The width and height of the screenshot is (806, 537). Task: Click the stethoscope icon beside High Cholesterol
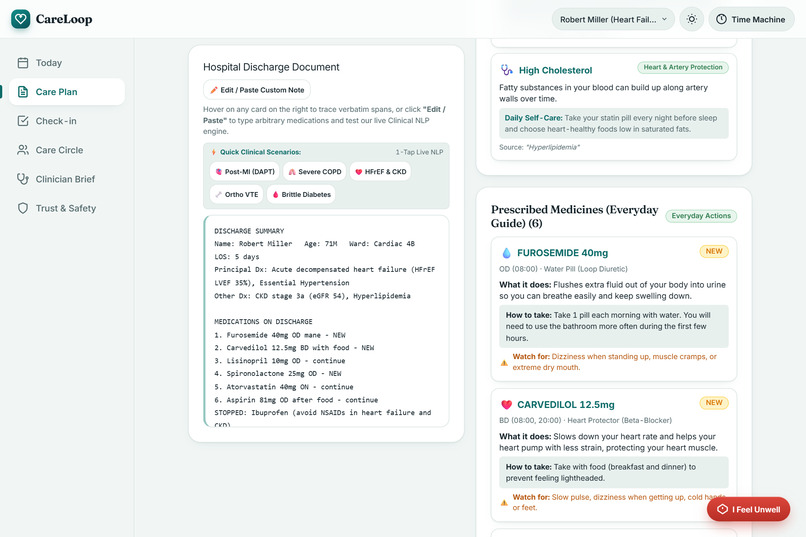pos(506,70)
